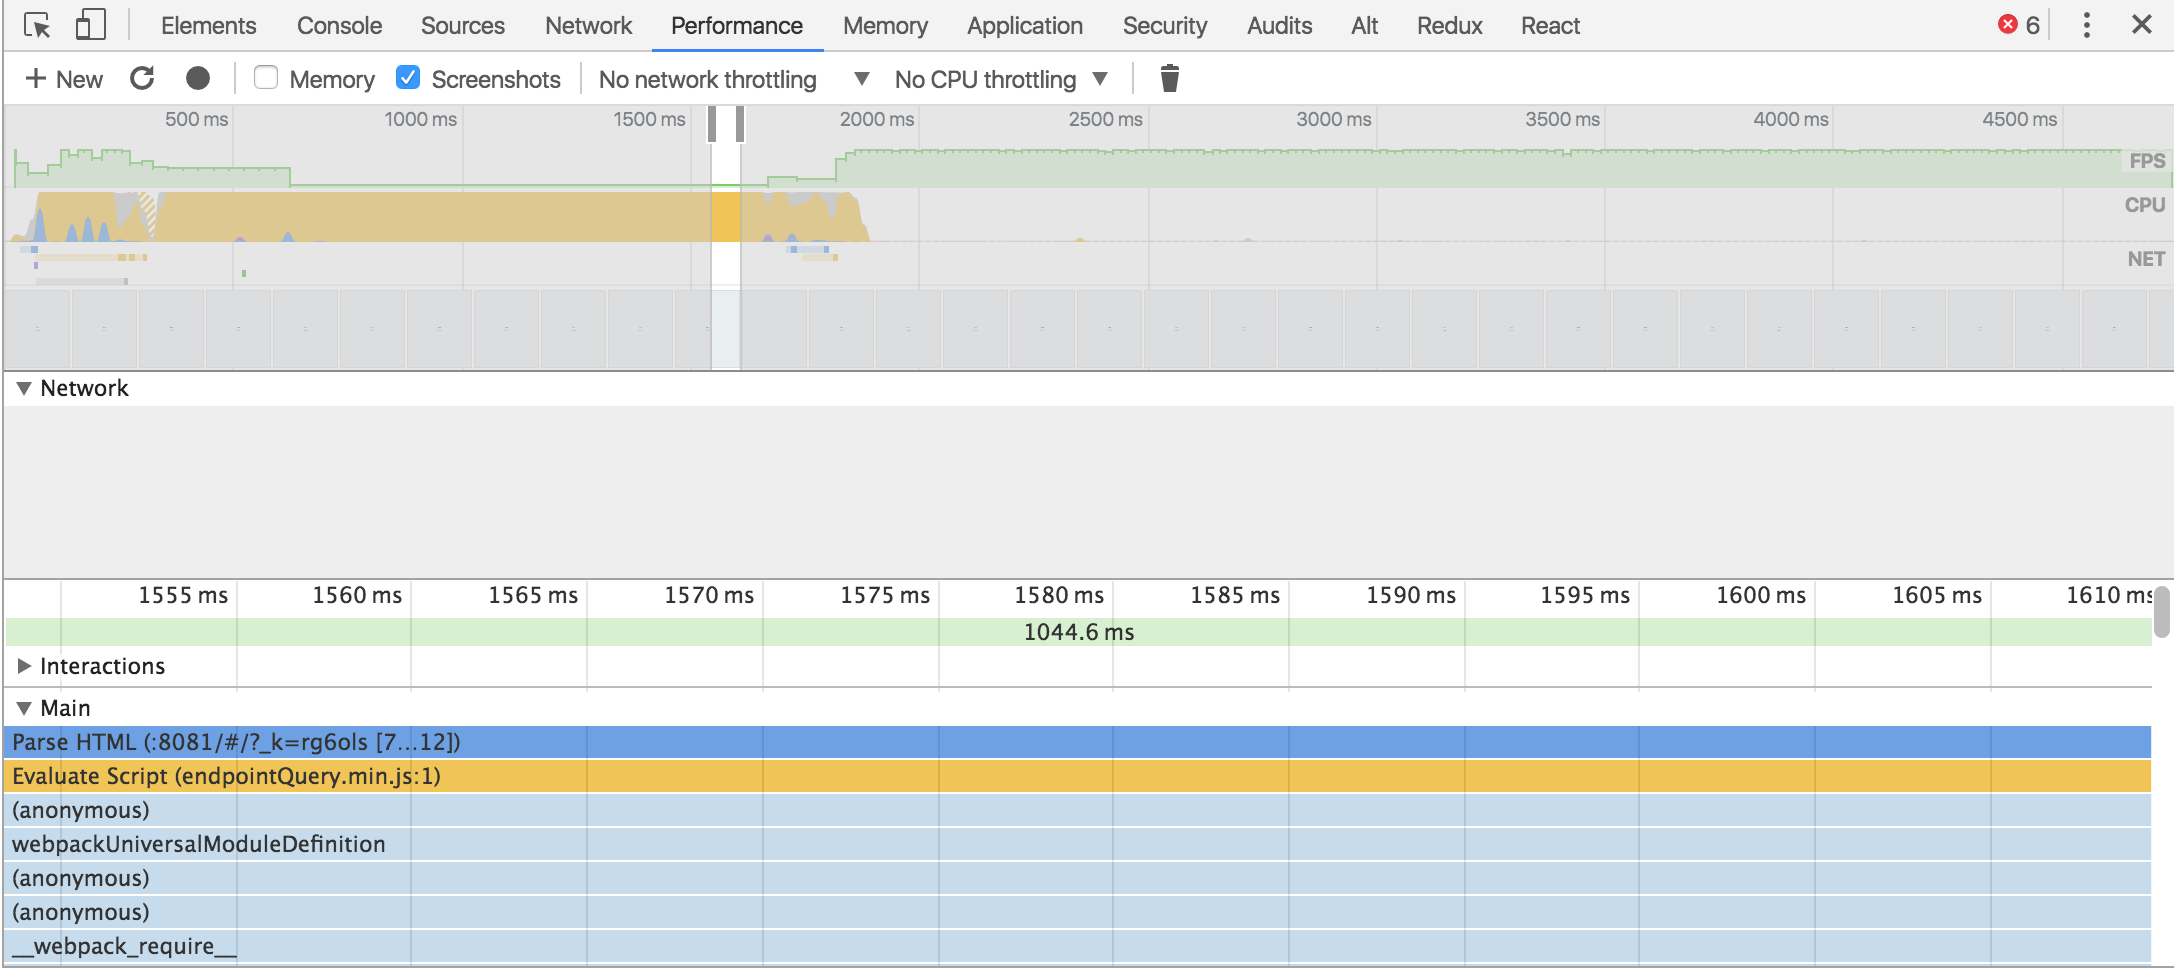Collapse the Network section
Screen dimensions: 2174x968
tap(24, 388)
